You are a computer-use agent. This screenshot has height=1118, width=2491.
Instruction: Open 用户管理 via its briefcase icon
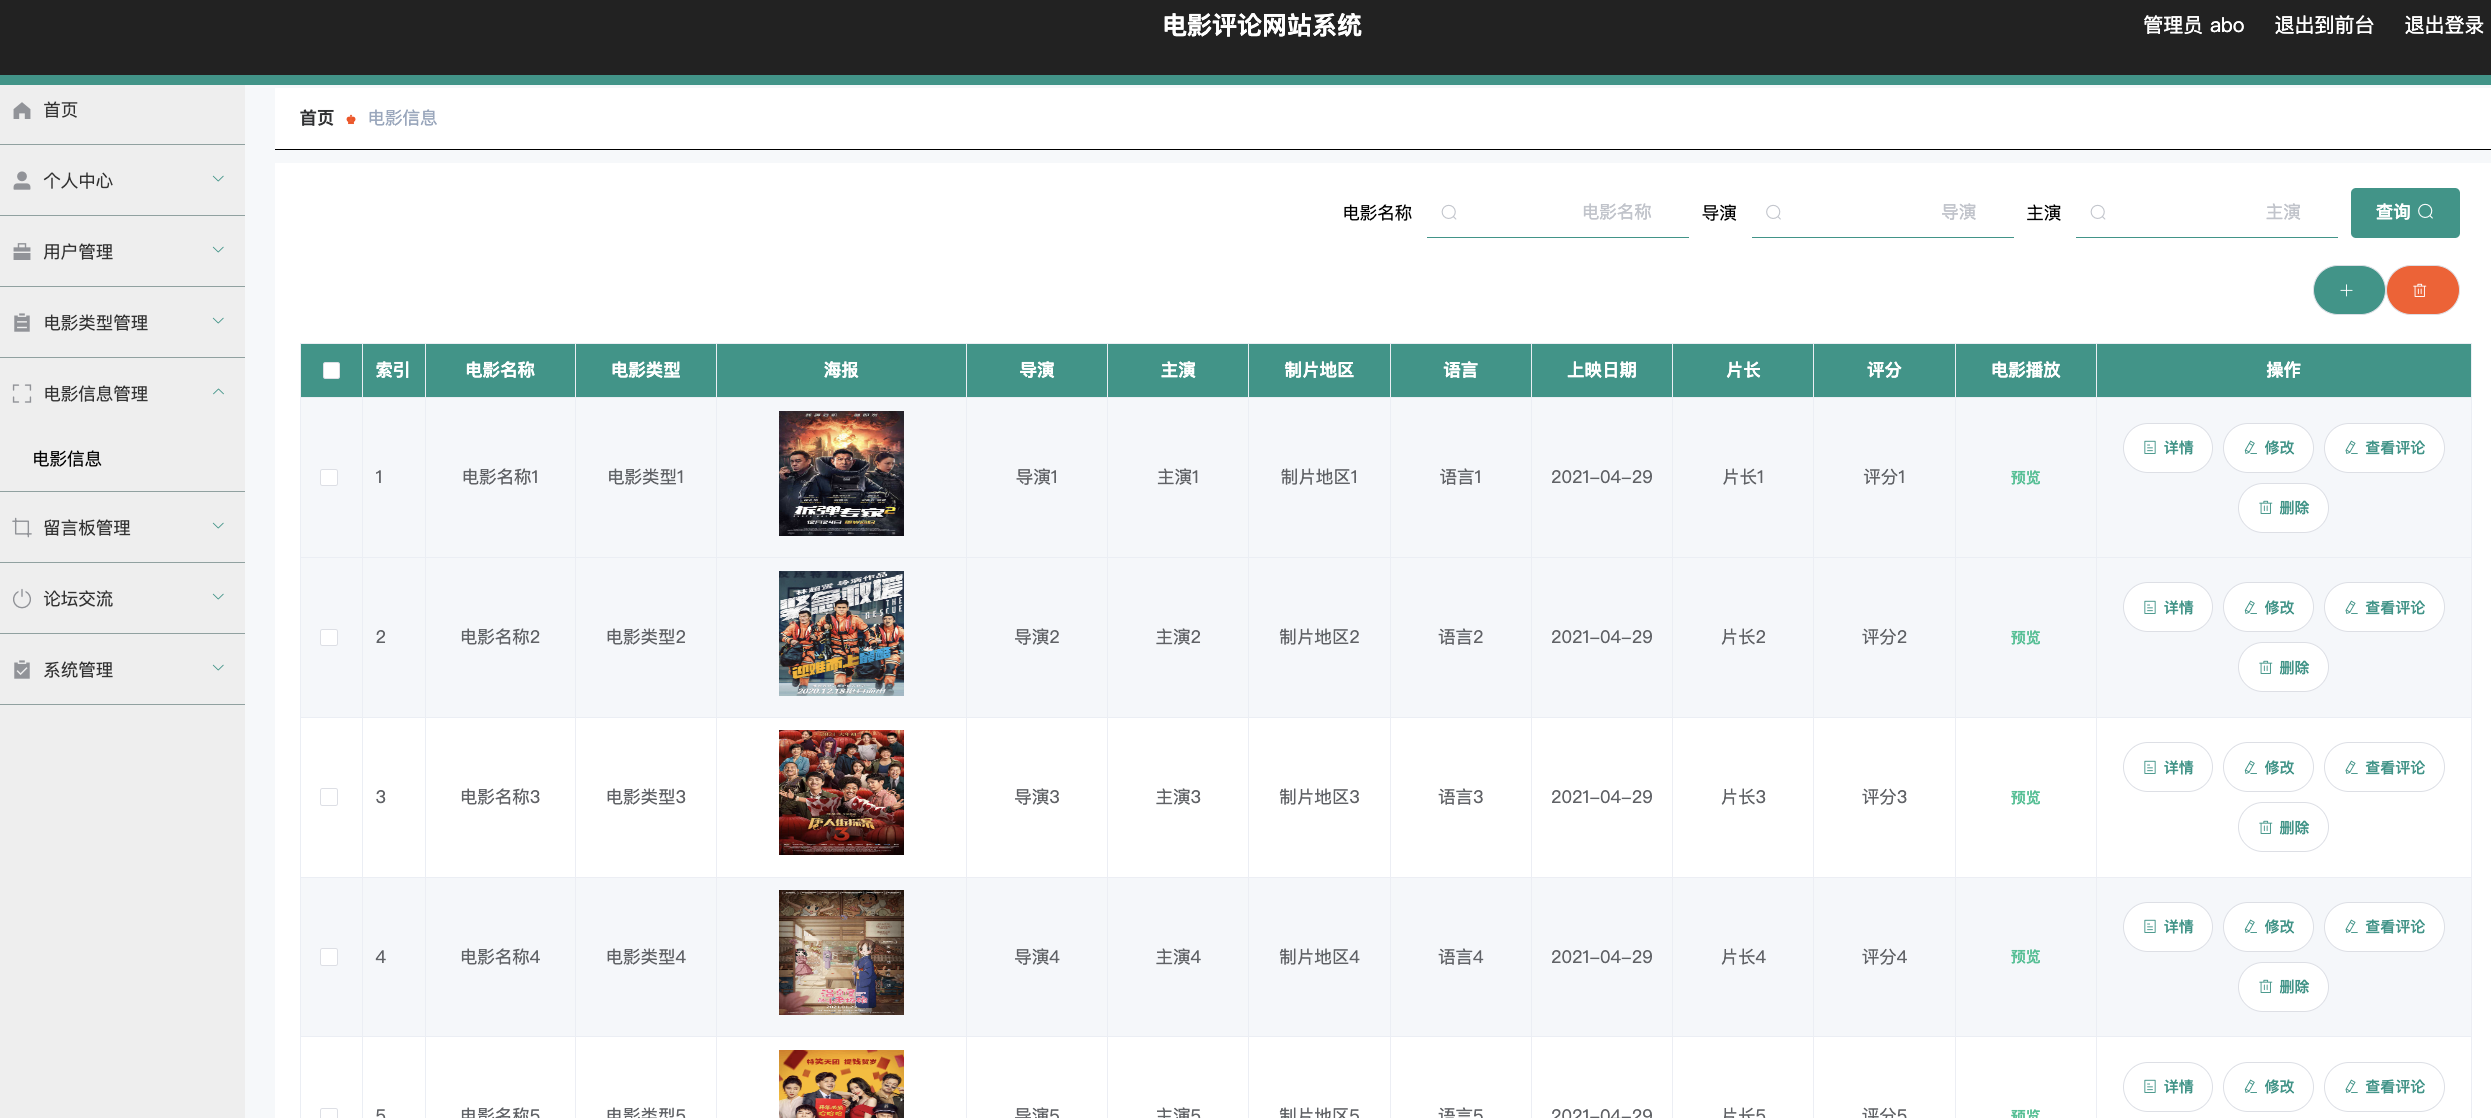(x=21, y=251)
